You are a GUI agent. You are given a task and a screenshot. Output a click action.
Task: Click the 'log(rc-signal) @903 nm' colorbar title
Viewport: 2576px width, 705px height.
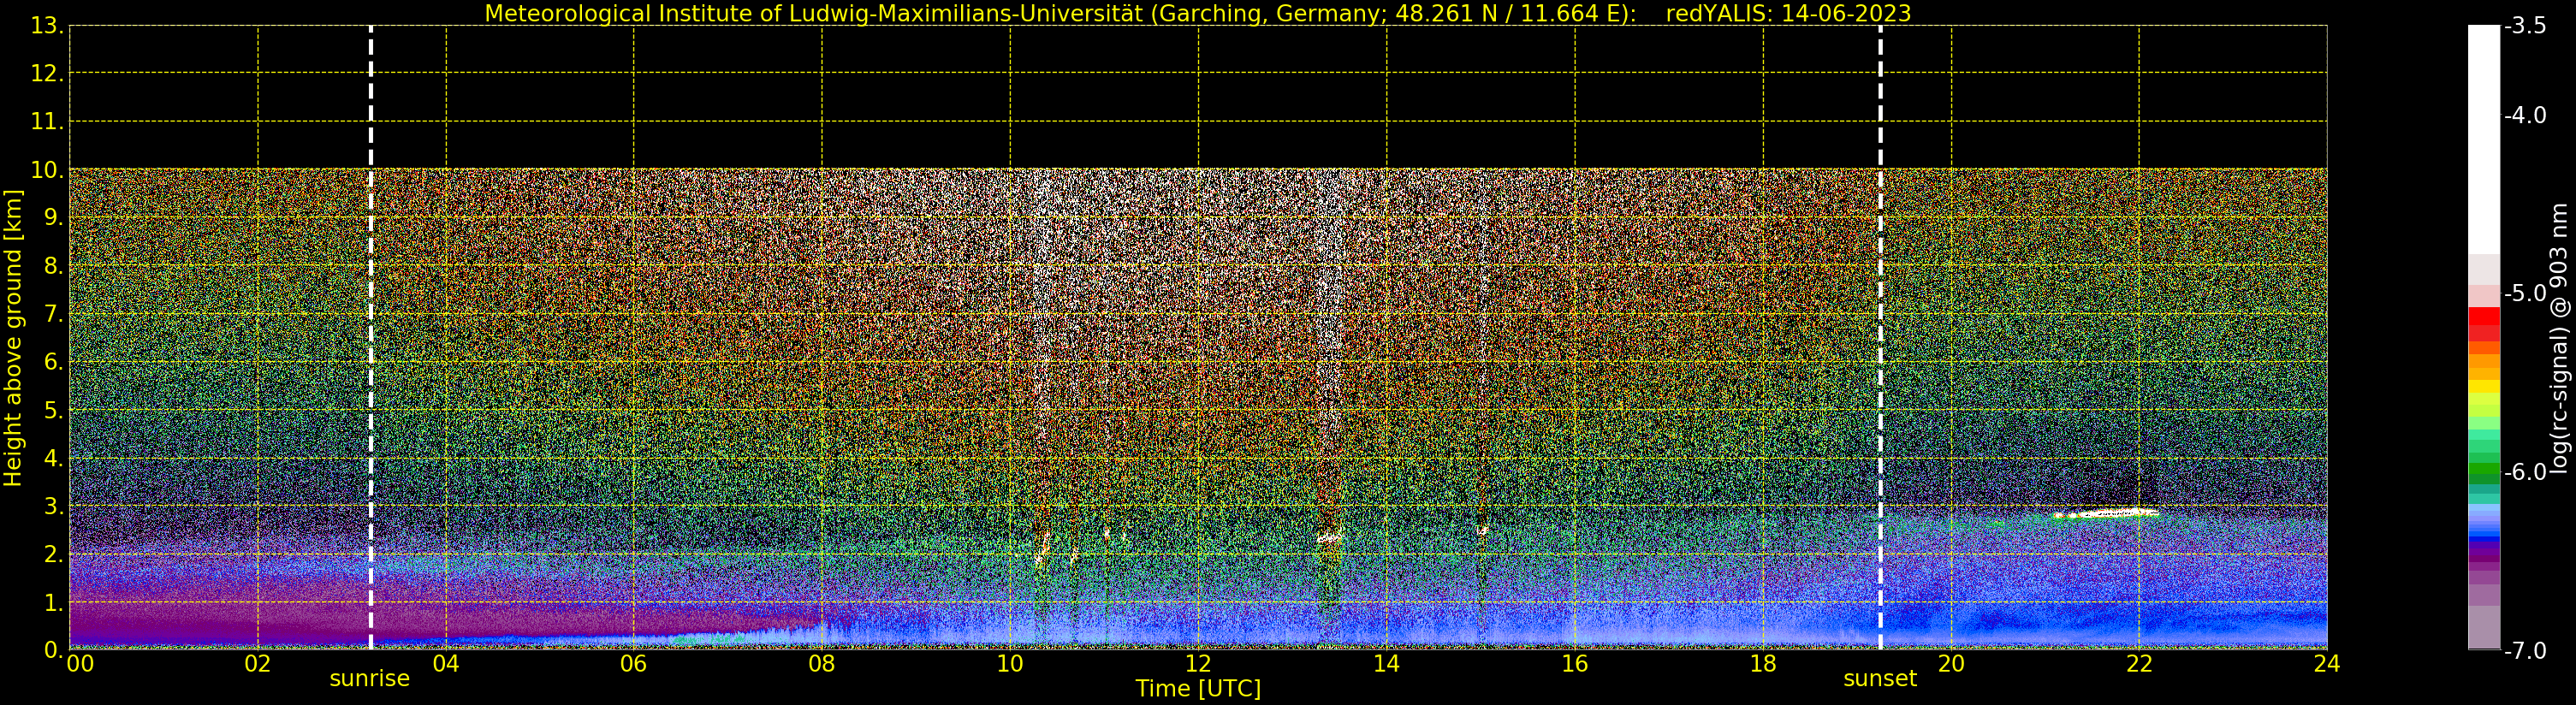point(2559,338)
